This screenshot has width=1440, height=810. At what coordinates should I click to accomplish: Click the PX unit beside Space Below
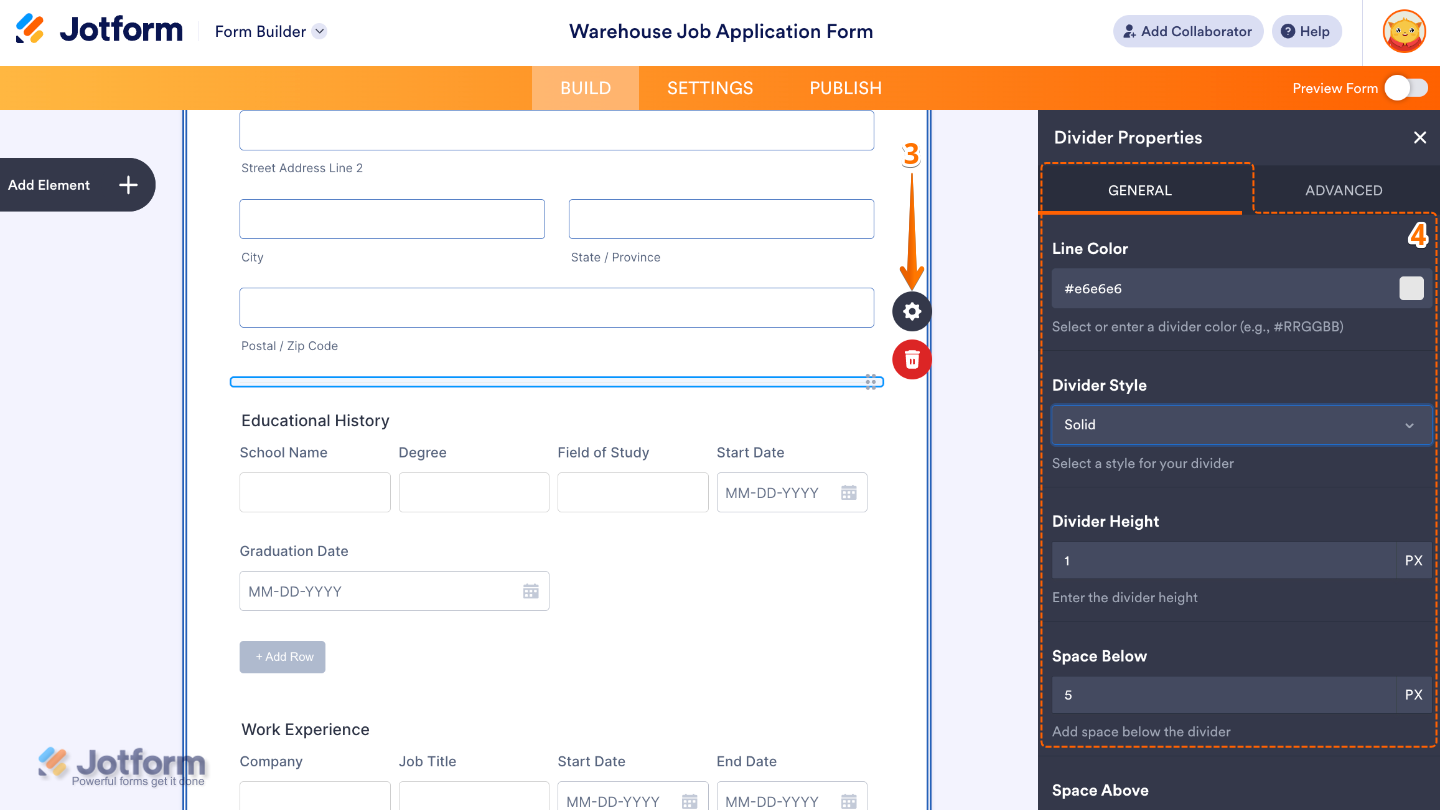coord(1414,694)
